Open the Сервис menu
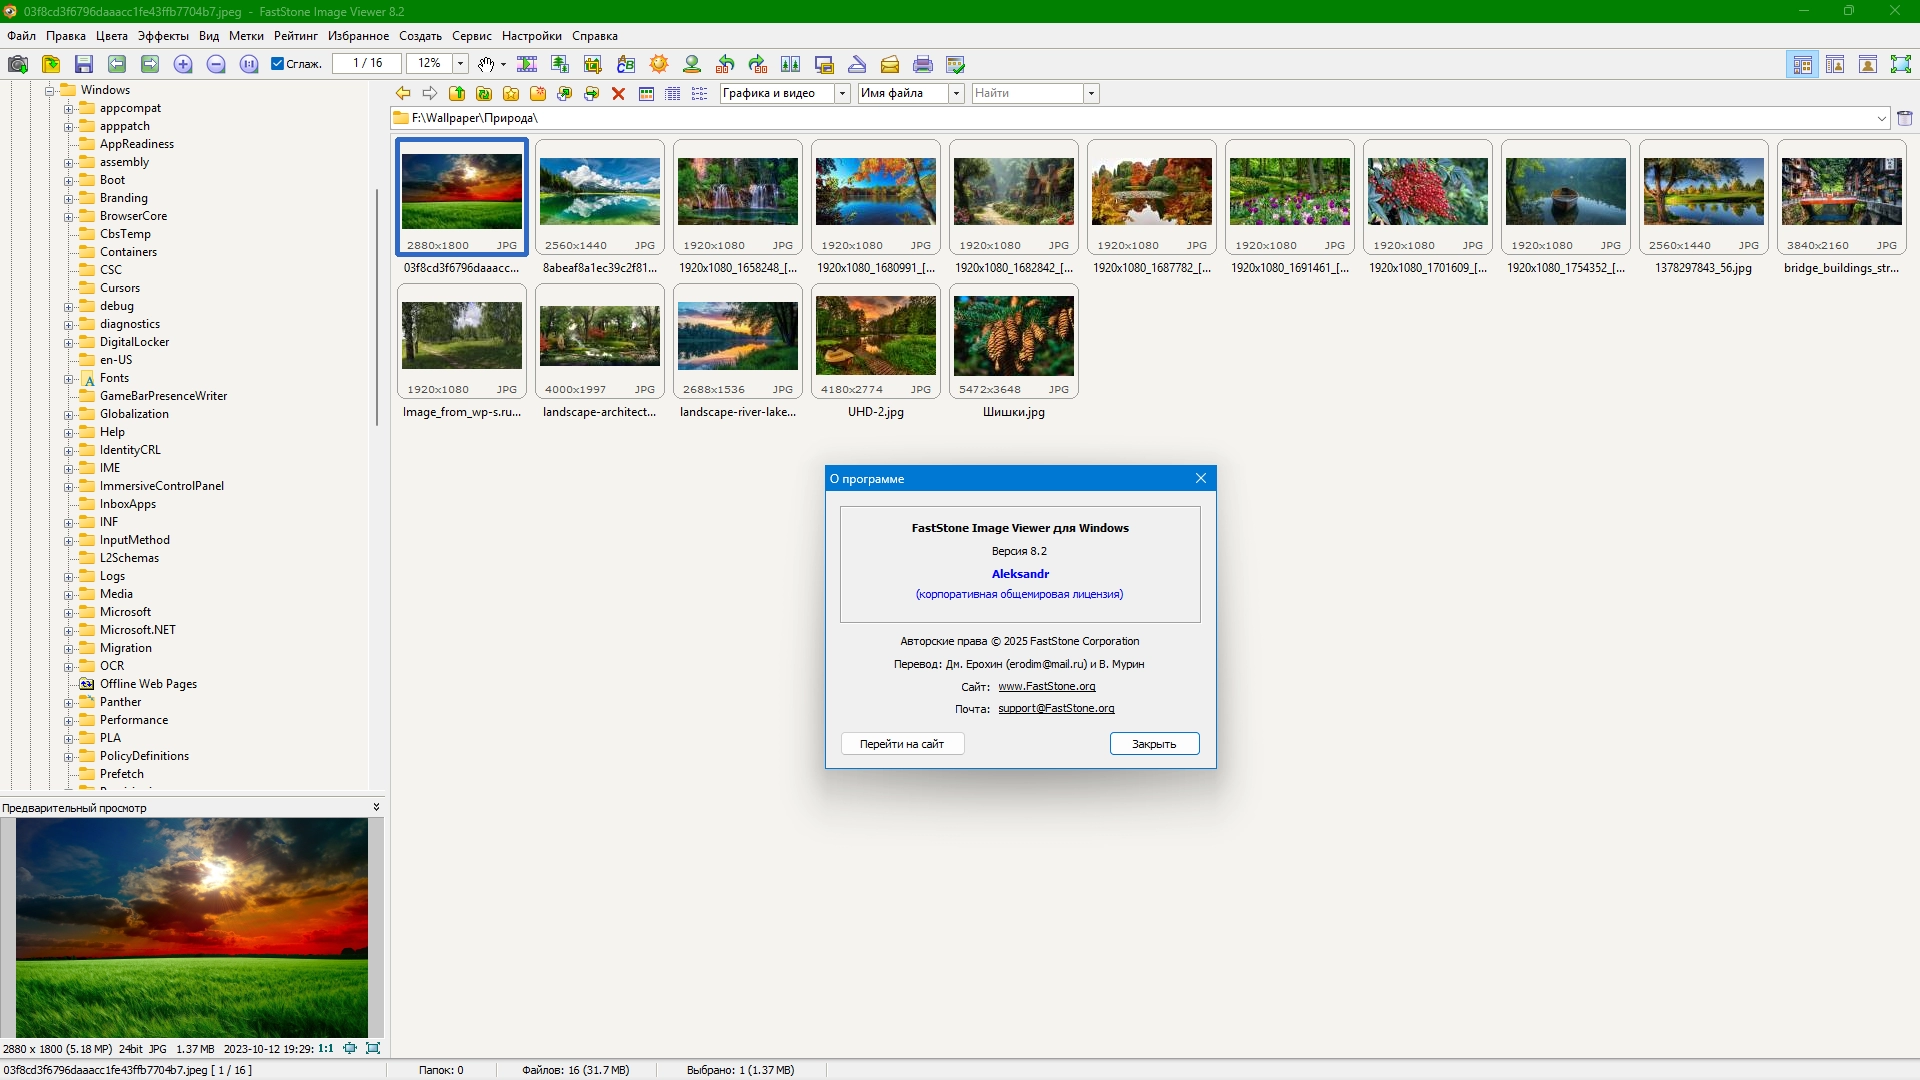This screenshot has width=1920, height=1080. pyautogui.click(x=471, y=36)
